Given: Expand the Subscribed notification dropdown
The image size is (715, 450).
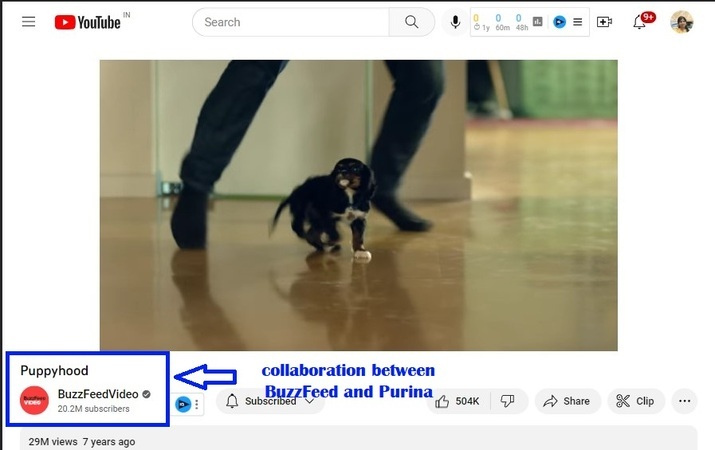Looking at the screenshot, I should (x=270, y=401).
